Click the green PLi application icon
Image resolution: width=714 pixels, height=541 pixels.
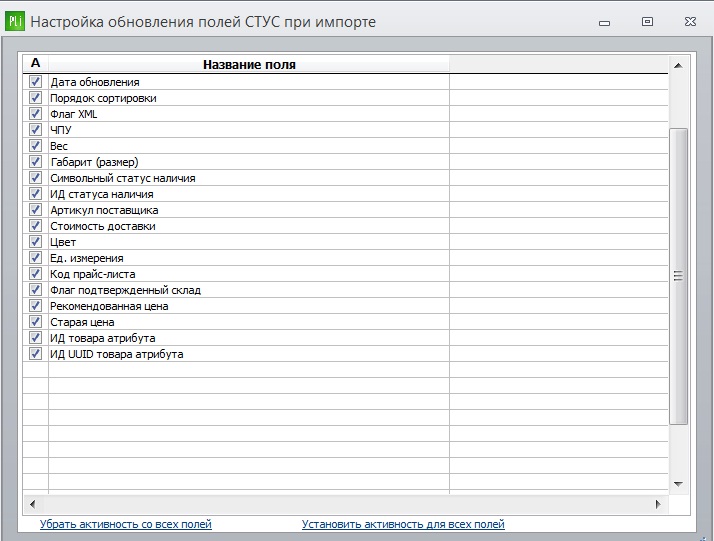point(15,21)
